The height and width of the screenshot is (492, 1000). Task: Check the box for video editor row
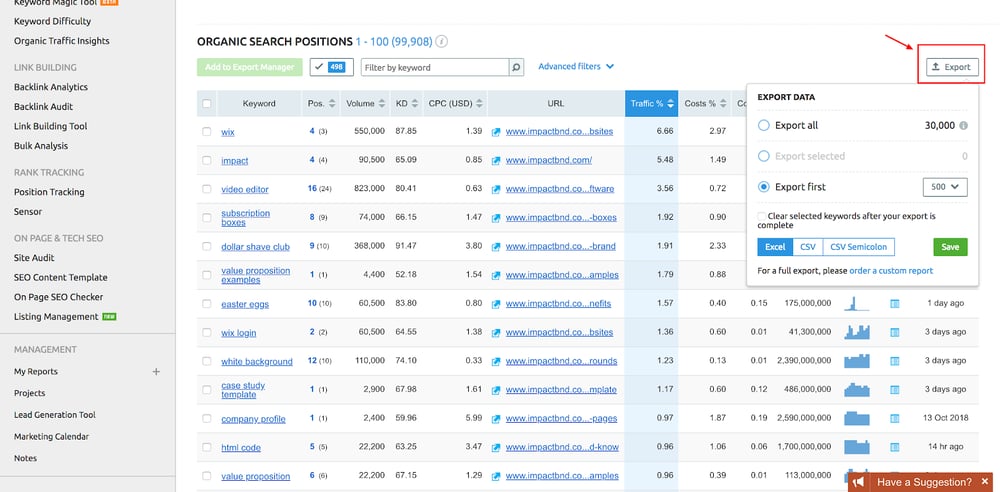pos(207,189)
